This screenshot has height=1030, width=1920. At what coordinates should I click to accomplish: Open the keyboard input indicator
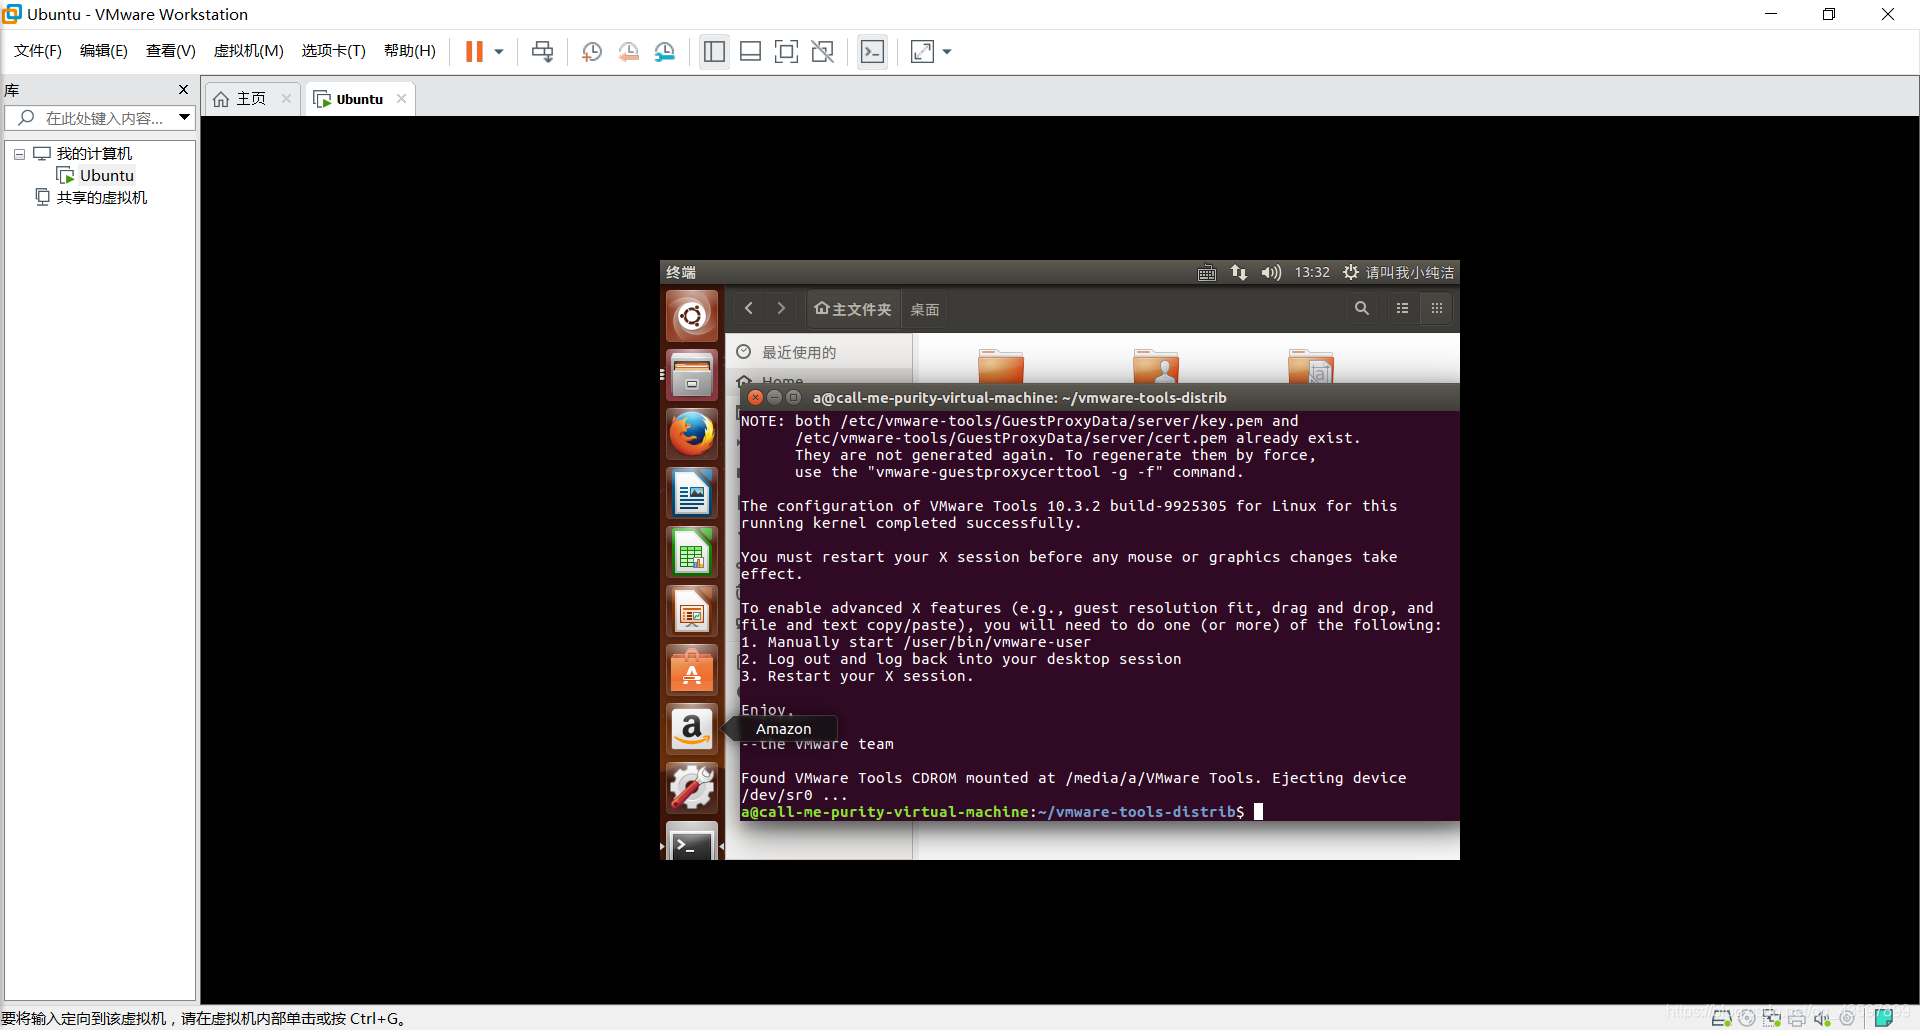1207,273
